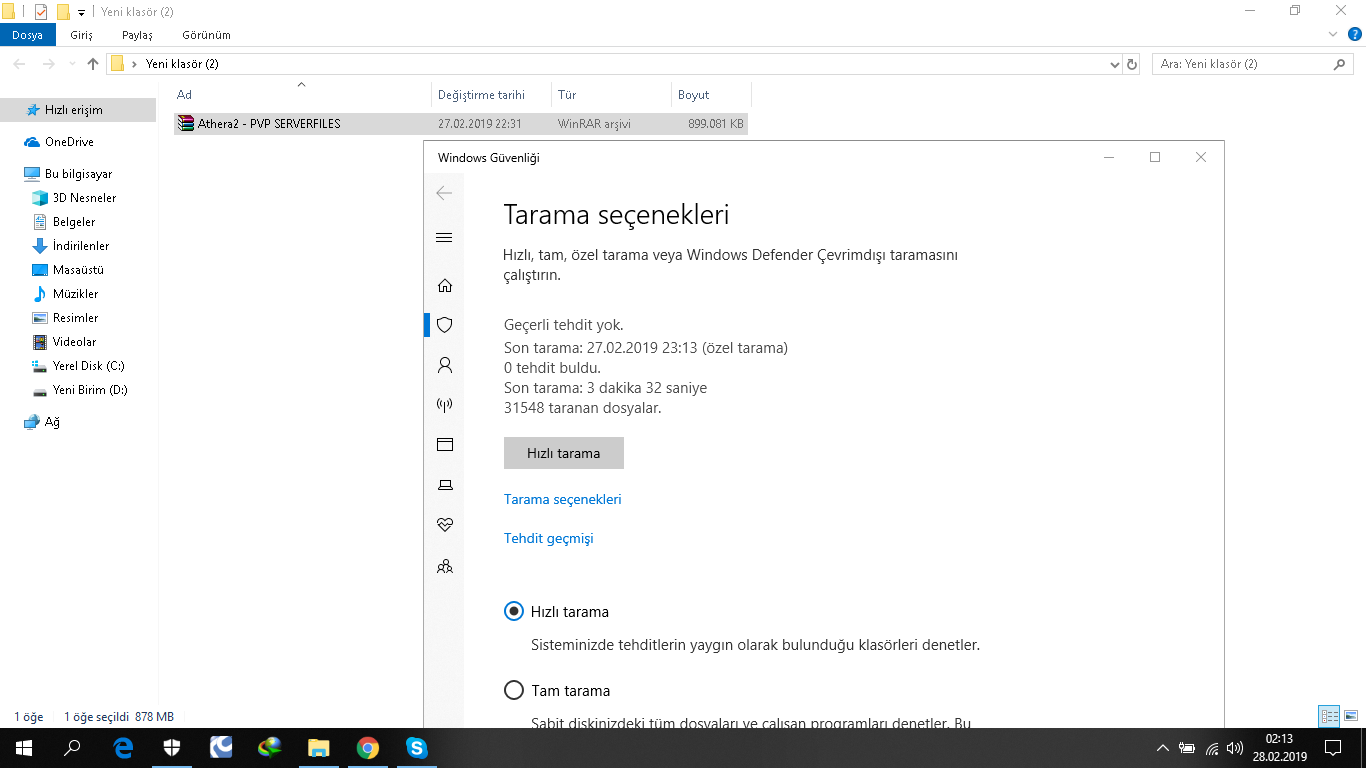Image resolution: width=1366 pixels, height=768 pixels.
Task: Open the Videolar folder
Action: coord(74,342)
